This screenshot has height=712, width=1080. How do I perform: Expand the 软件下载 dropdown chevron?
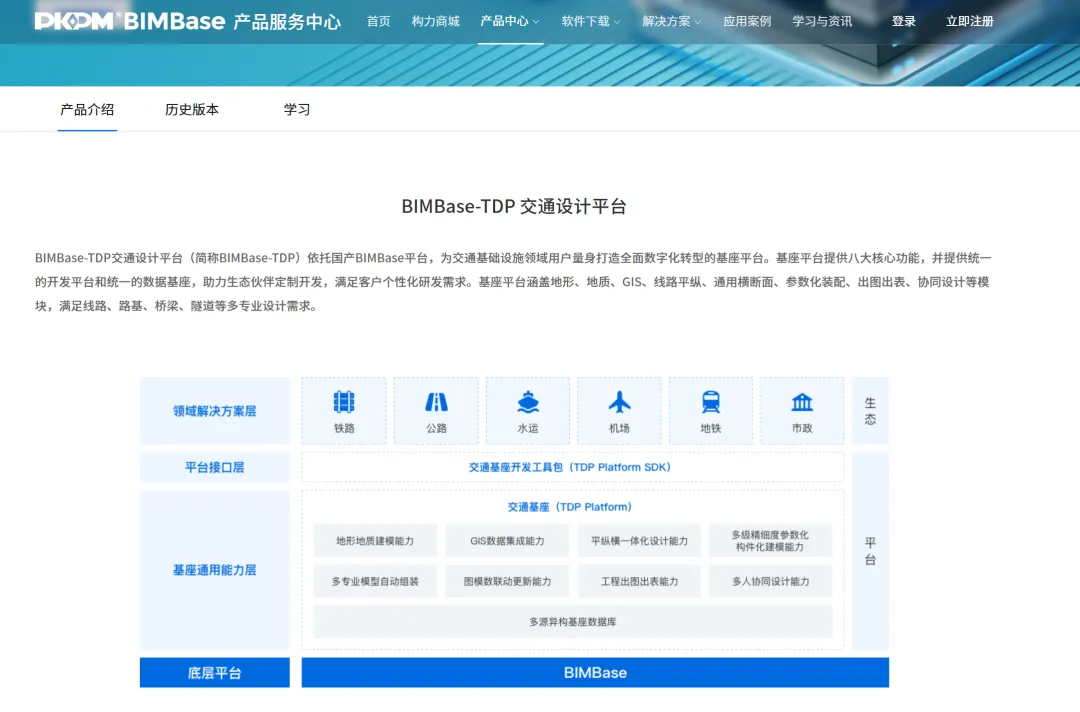[x=617, y=22]
